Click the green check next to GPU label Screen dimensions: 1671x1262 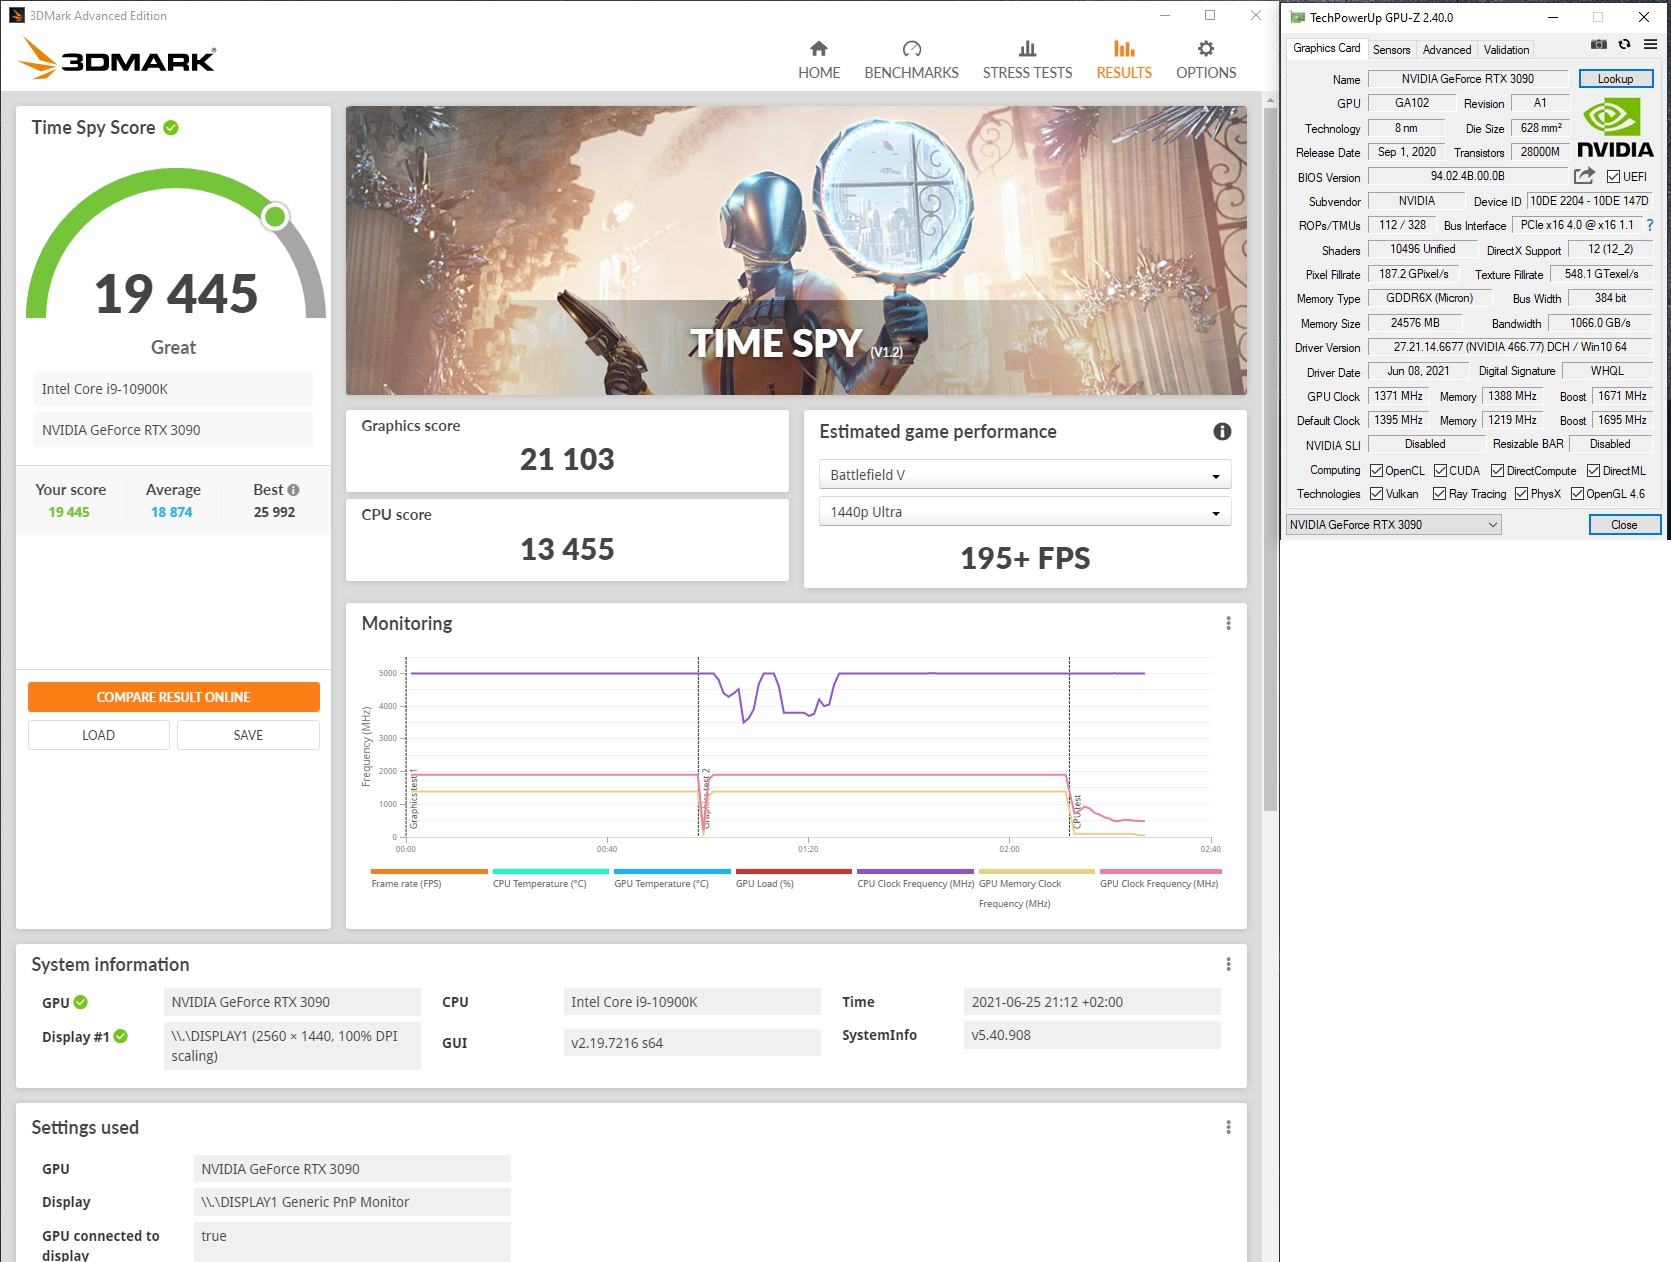tap(80, 1002)
